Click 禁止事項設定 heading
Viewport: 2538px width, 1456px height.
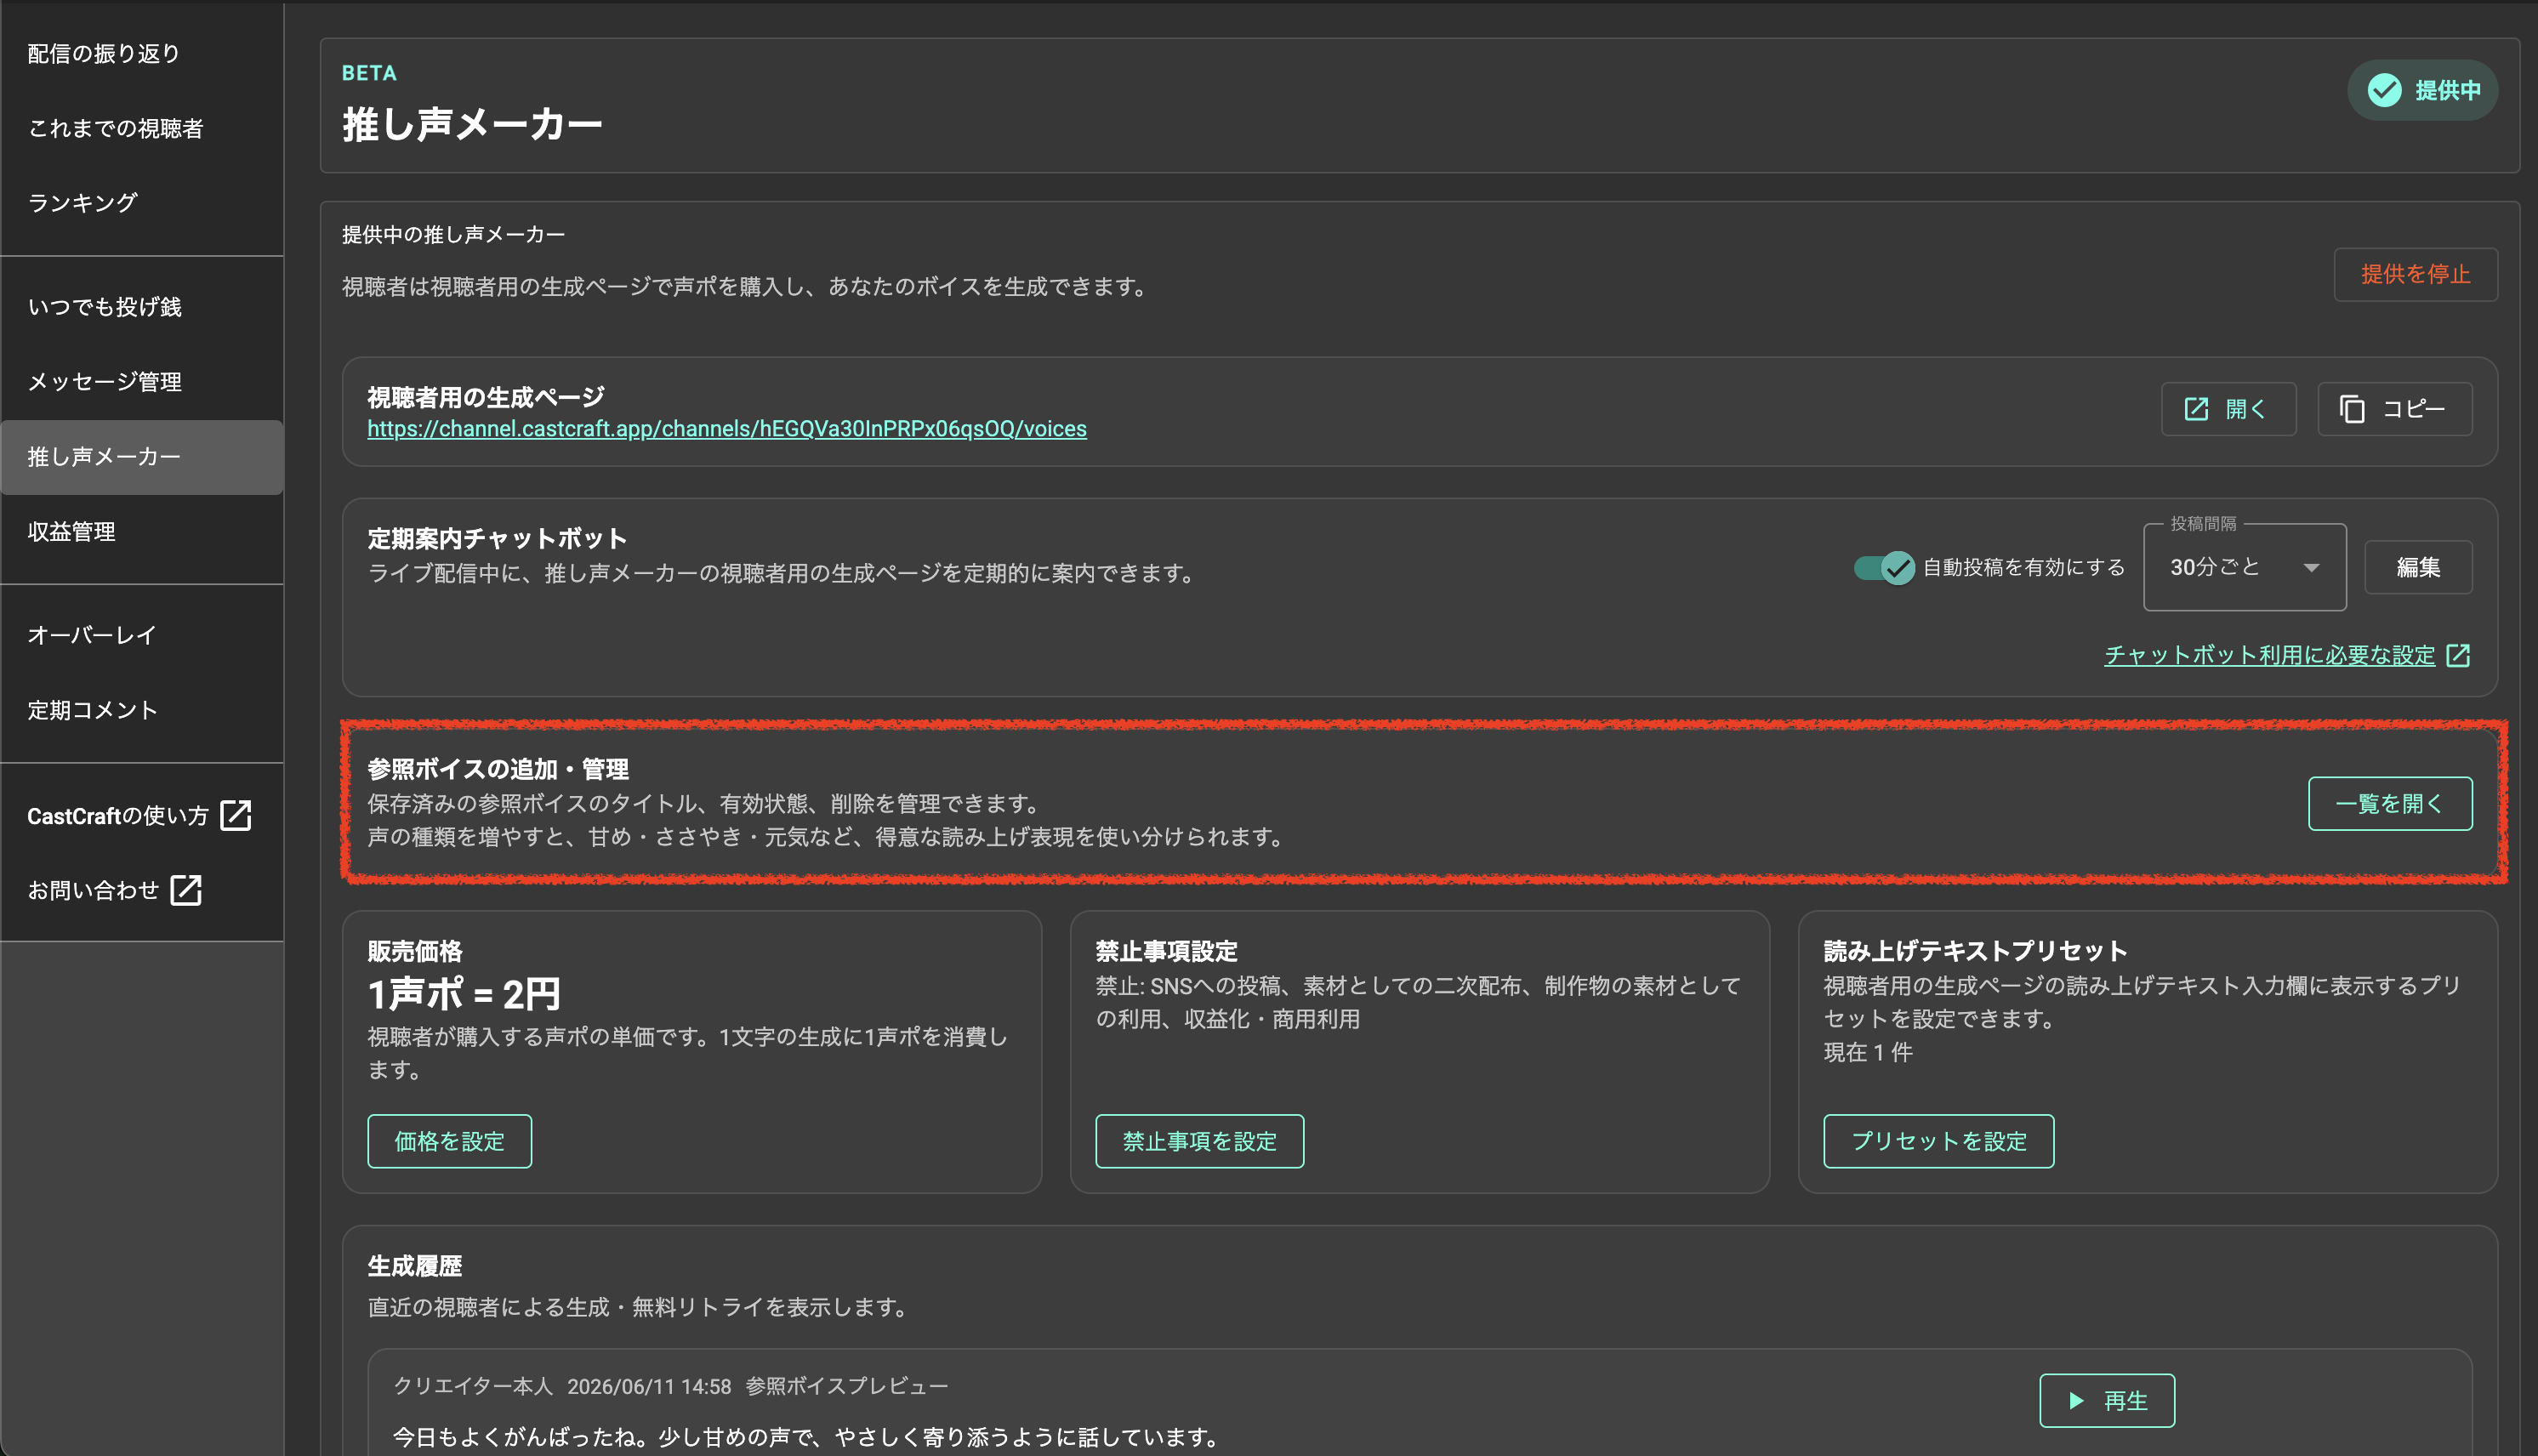(x=1166, y=951)
